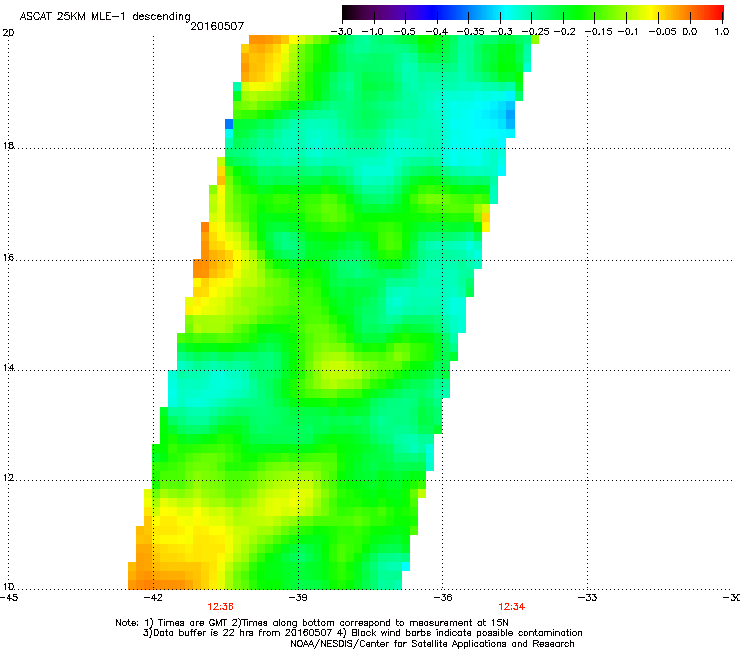Click the latitude axis label 20
The image size is (740, 650).
coord(8,33)
